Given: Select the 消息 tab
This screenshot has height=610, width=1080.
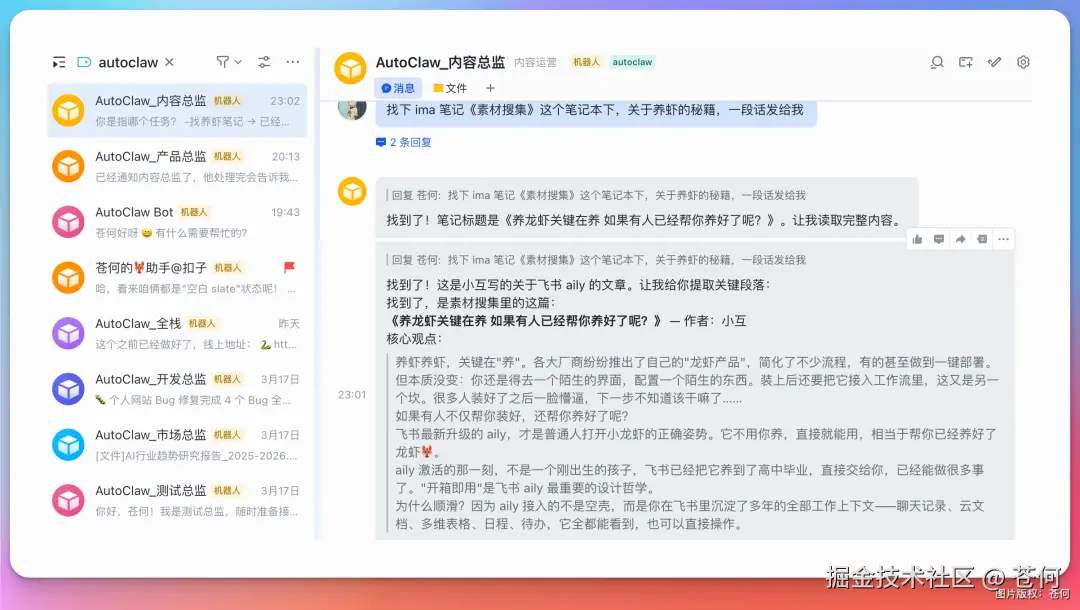Looking at the screenshot, I should [x=400, y=88].
